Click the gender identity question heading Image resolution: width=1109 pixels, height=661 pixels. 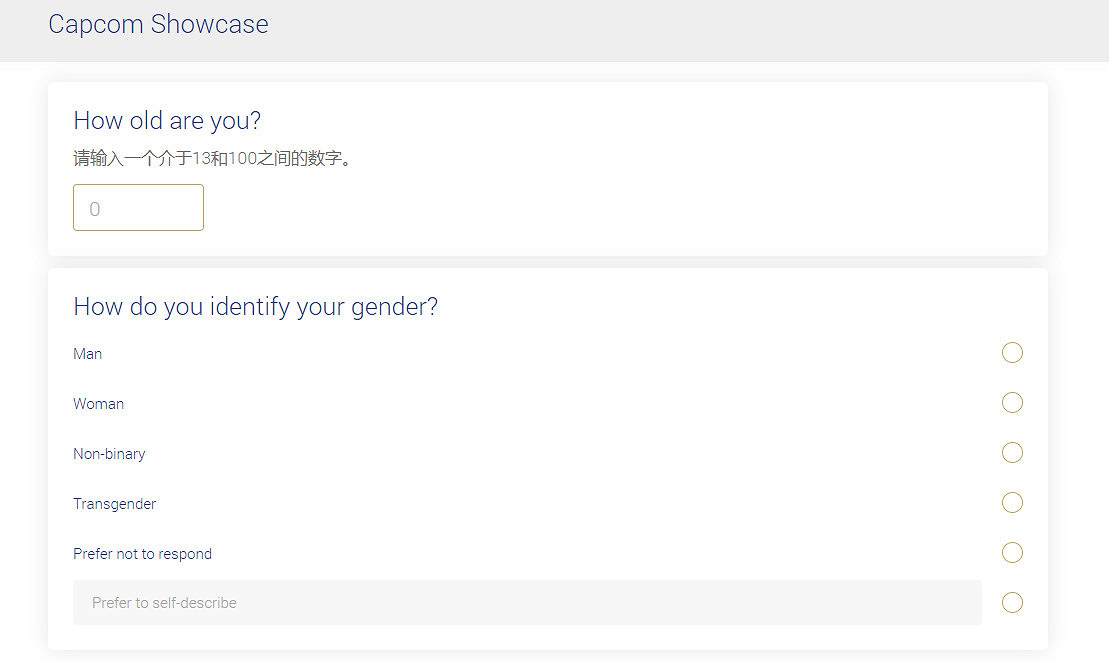tap(255, 306)
